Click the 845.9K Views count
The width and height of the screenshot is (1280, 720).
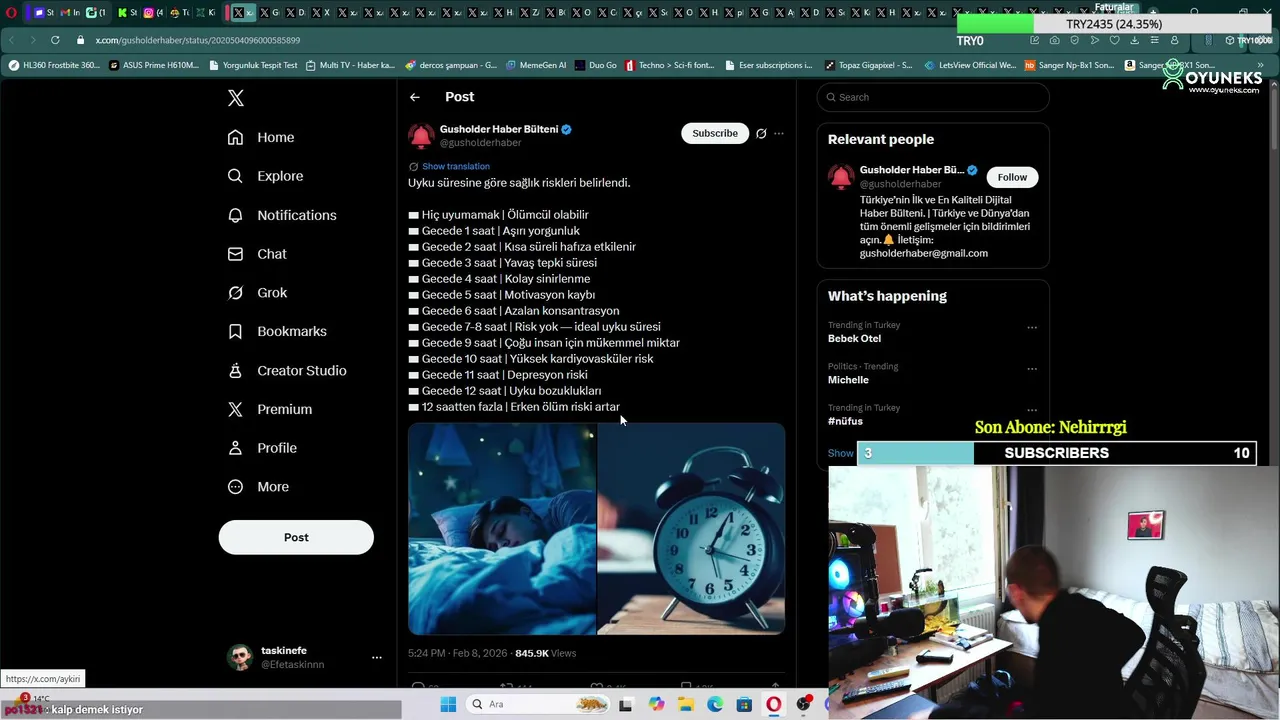coord(545,653)
